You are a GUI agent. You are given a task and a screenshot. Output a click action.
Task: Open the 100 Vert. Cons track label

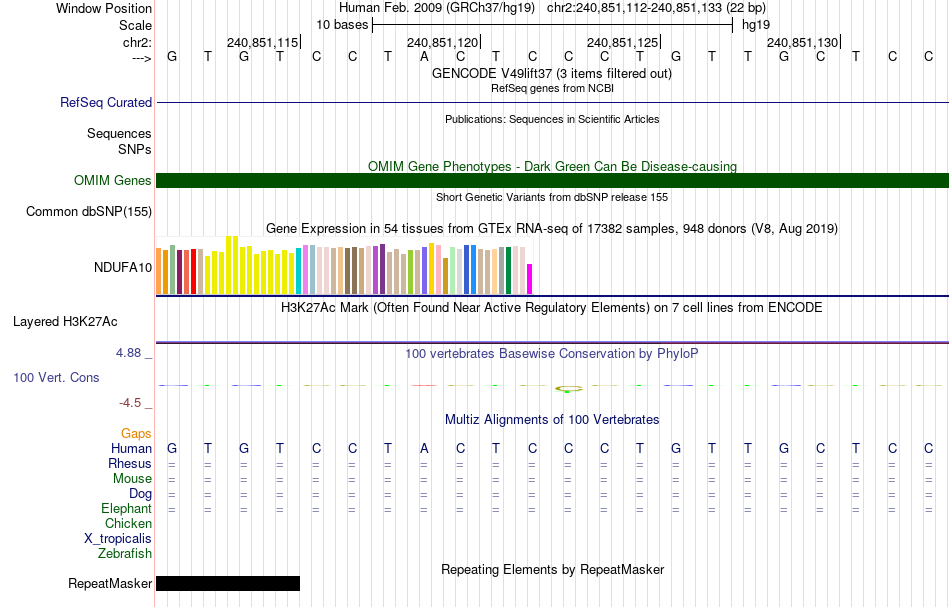coord(56,377)
